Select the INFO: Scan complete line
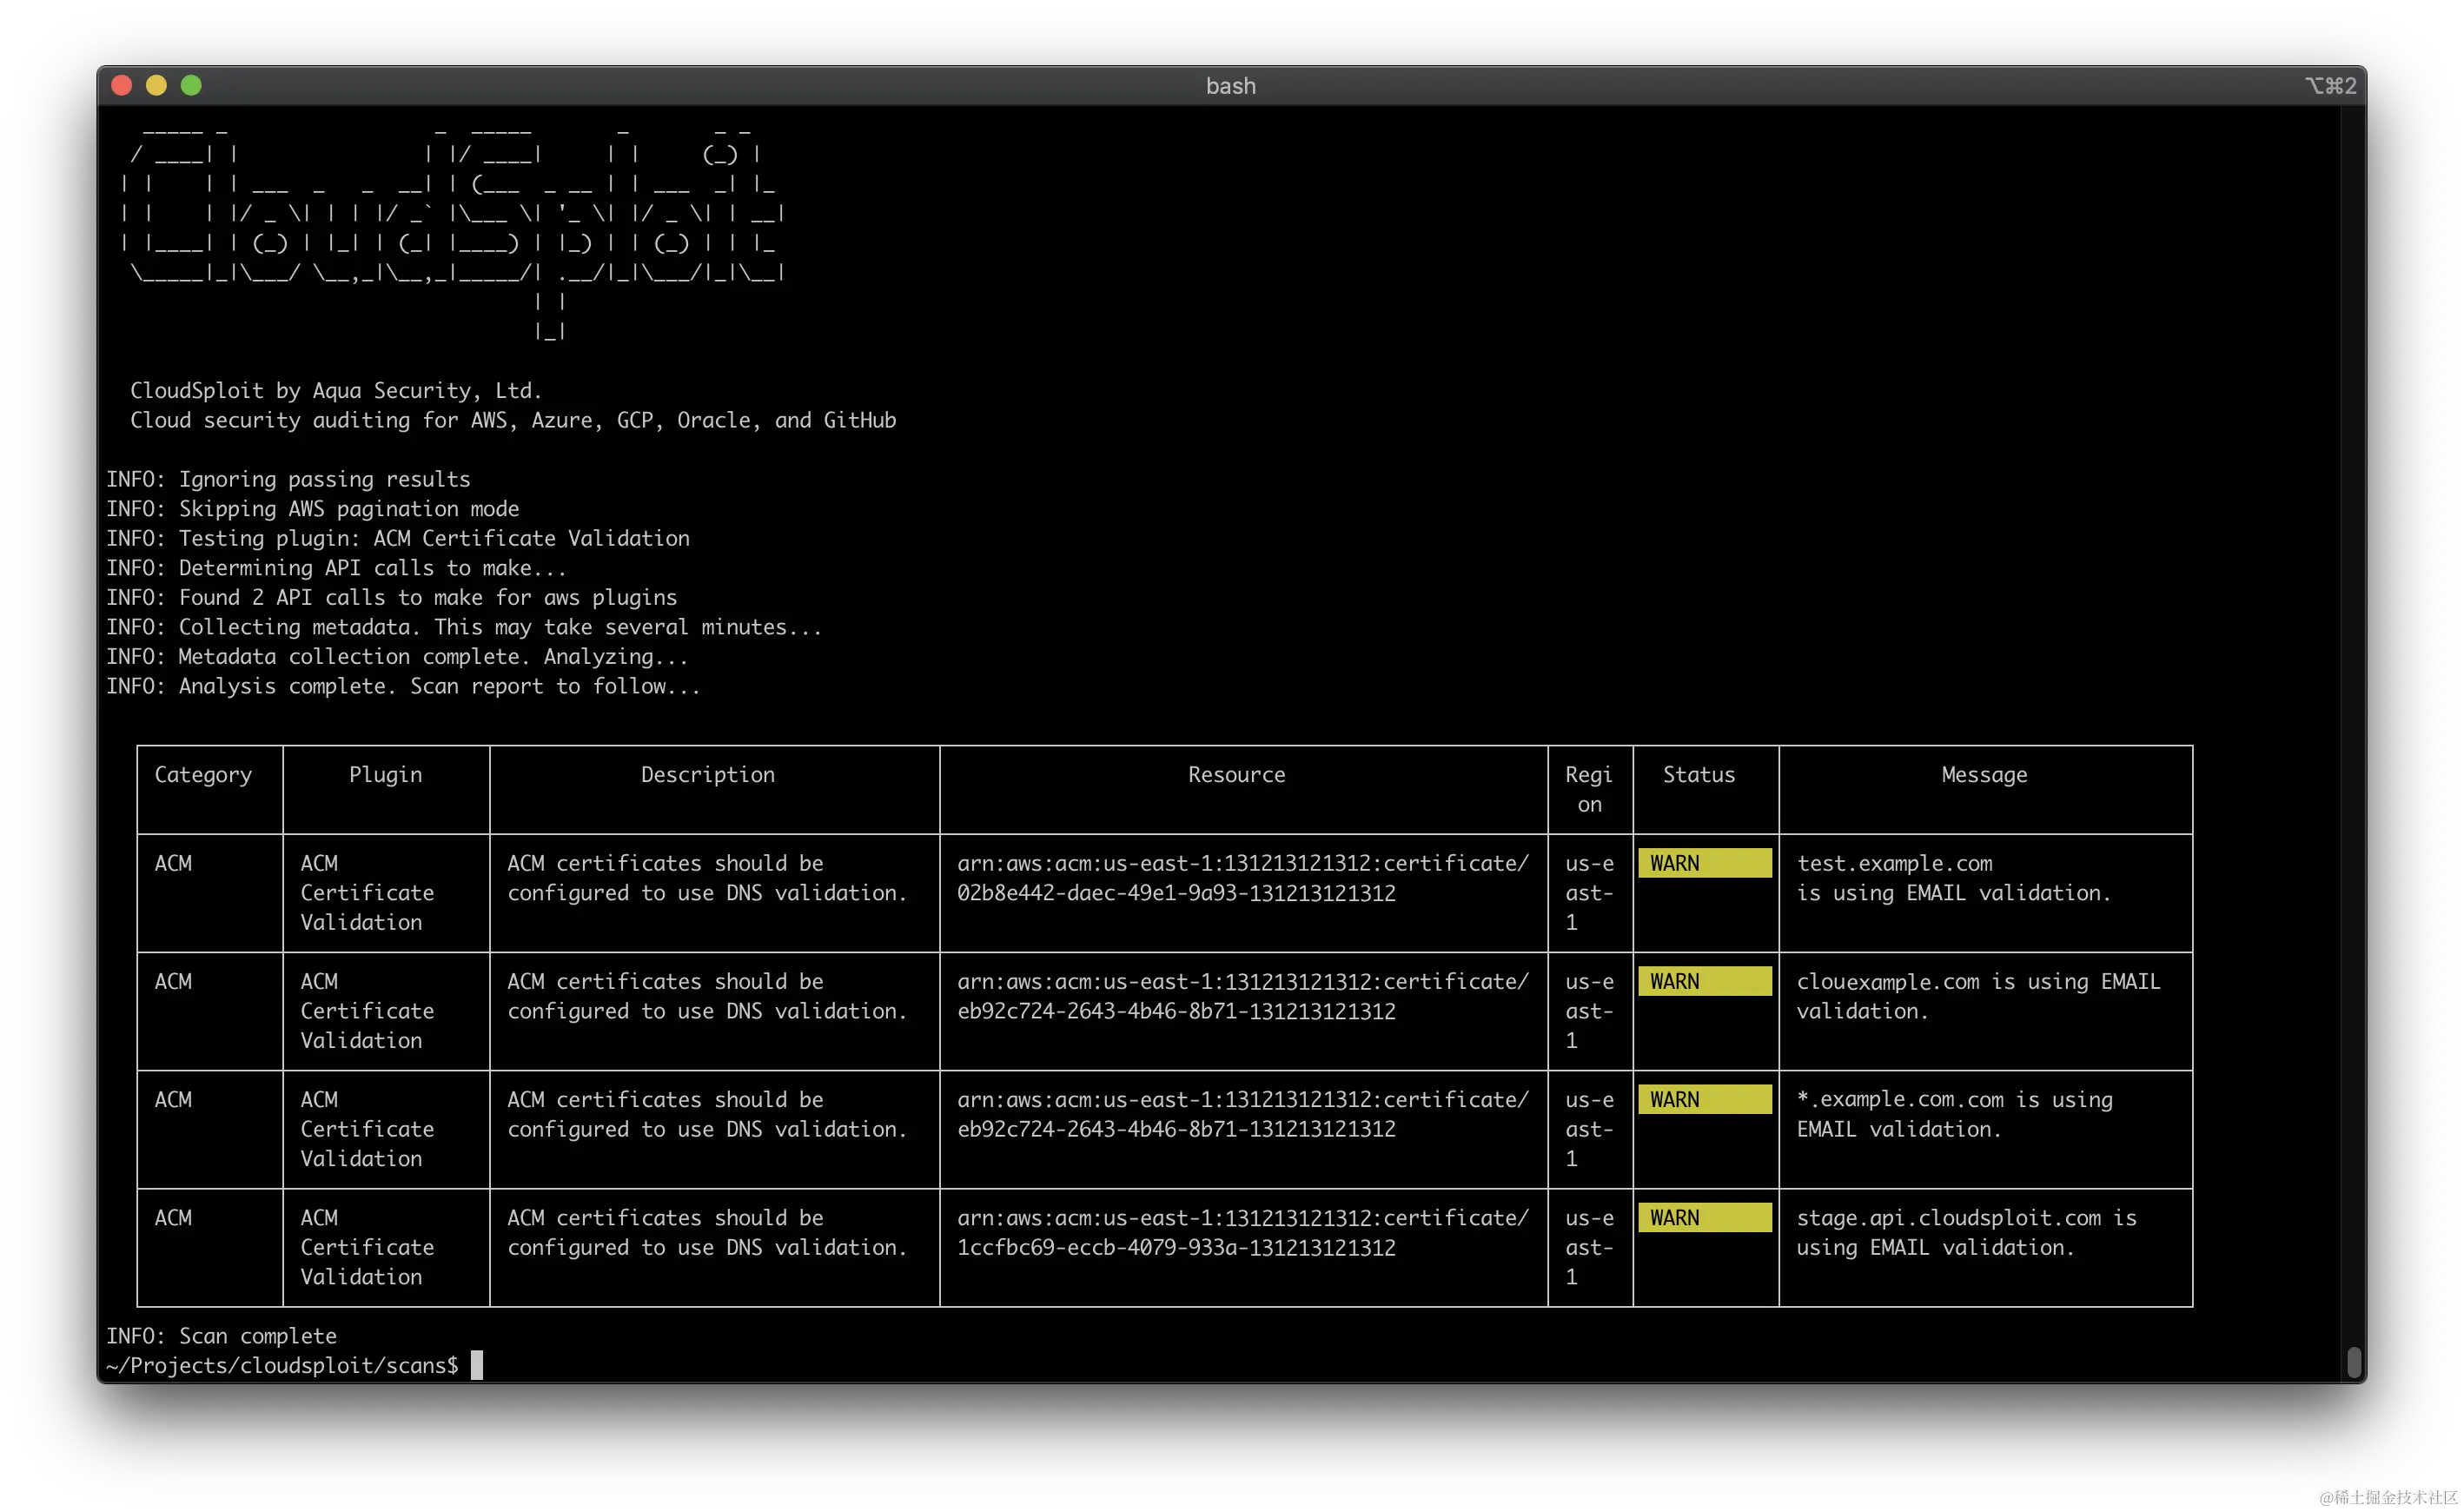 [x=222, y=1335]
